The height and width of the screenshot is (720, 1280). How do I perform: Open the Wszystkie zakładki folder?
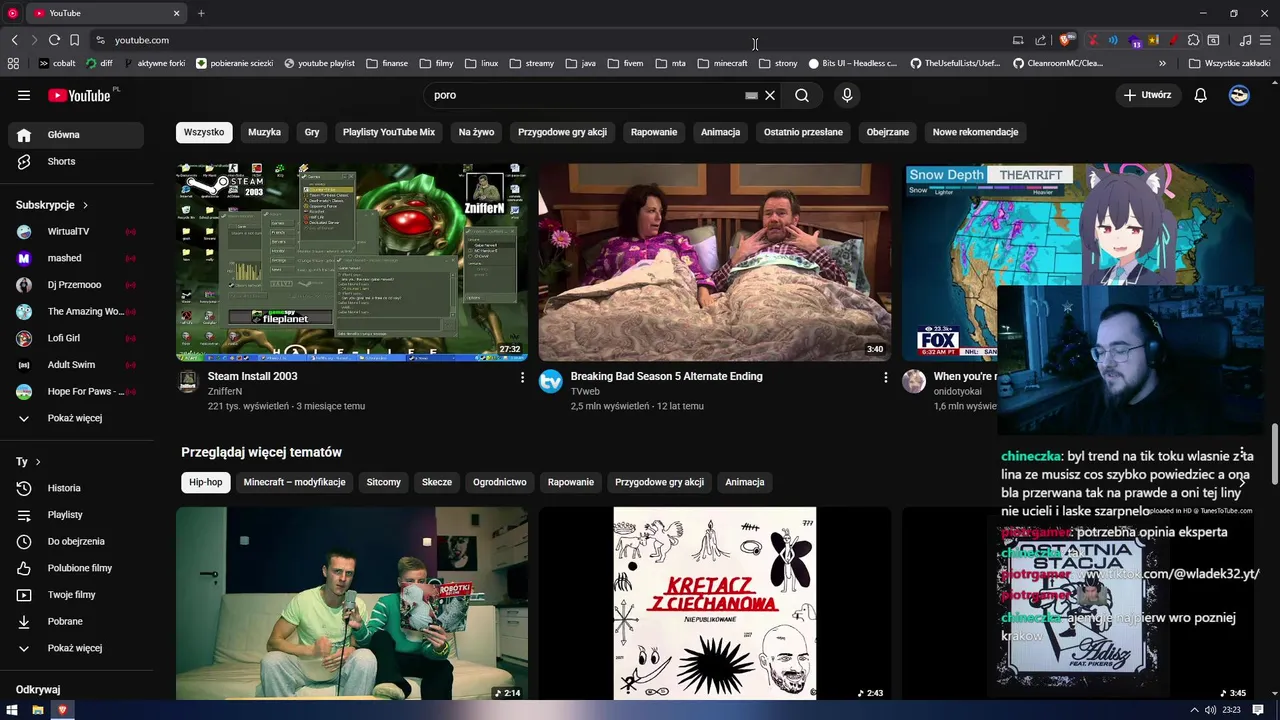click(1229, 63)
